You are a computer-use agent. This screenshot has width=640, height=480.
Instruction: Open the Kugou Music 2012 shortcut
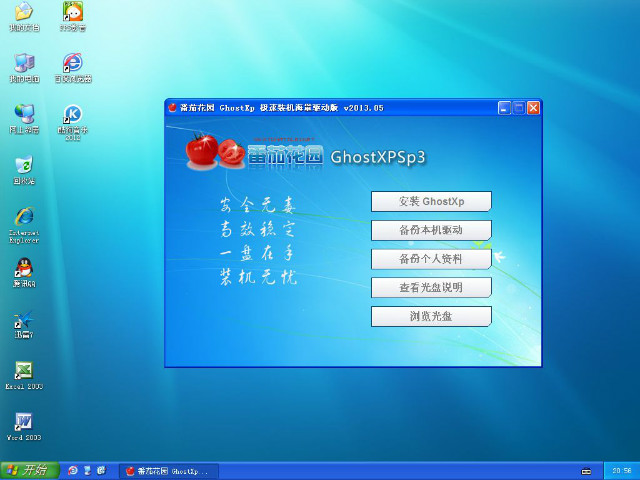73,122
